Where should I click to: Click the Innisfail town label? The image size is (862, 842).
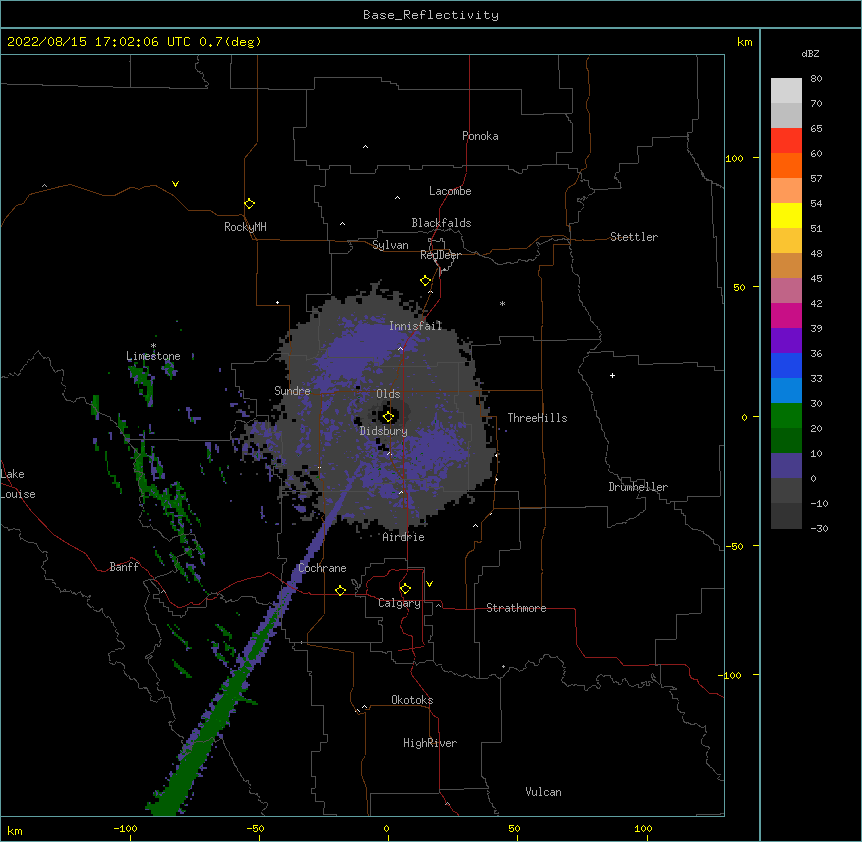click(416, 326)
